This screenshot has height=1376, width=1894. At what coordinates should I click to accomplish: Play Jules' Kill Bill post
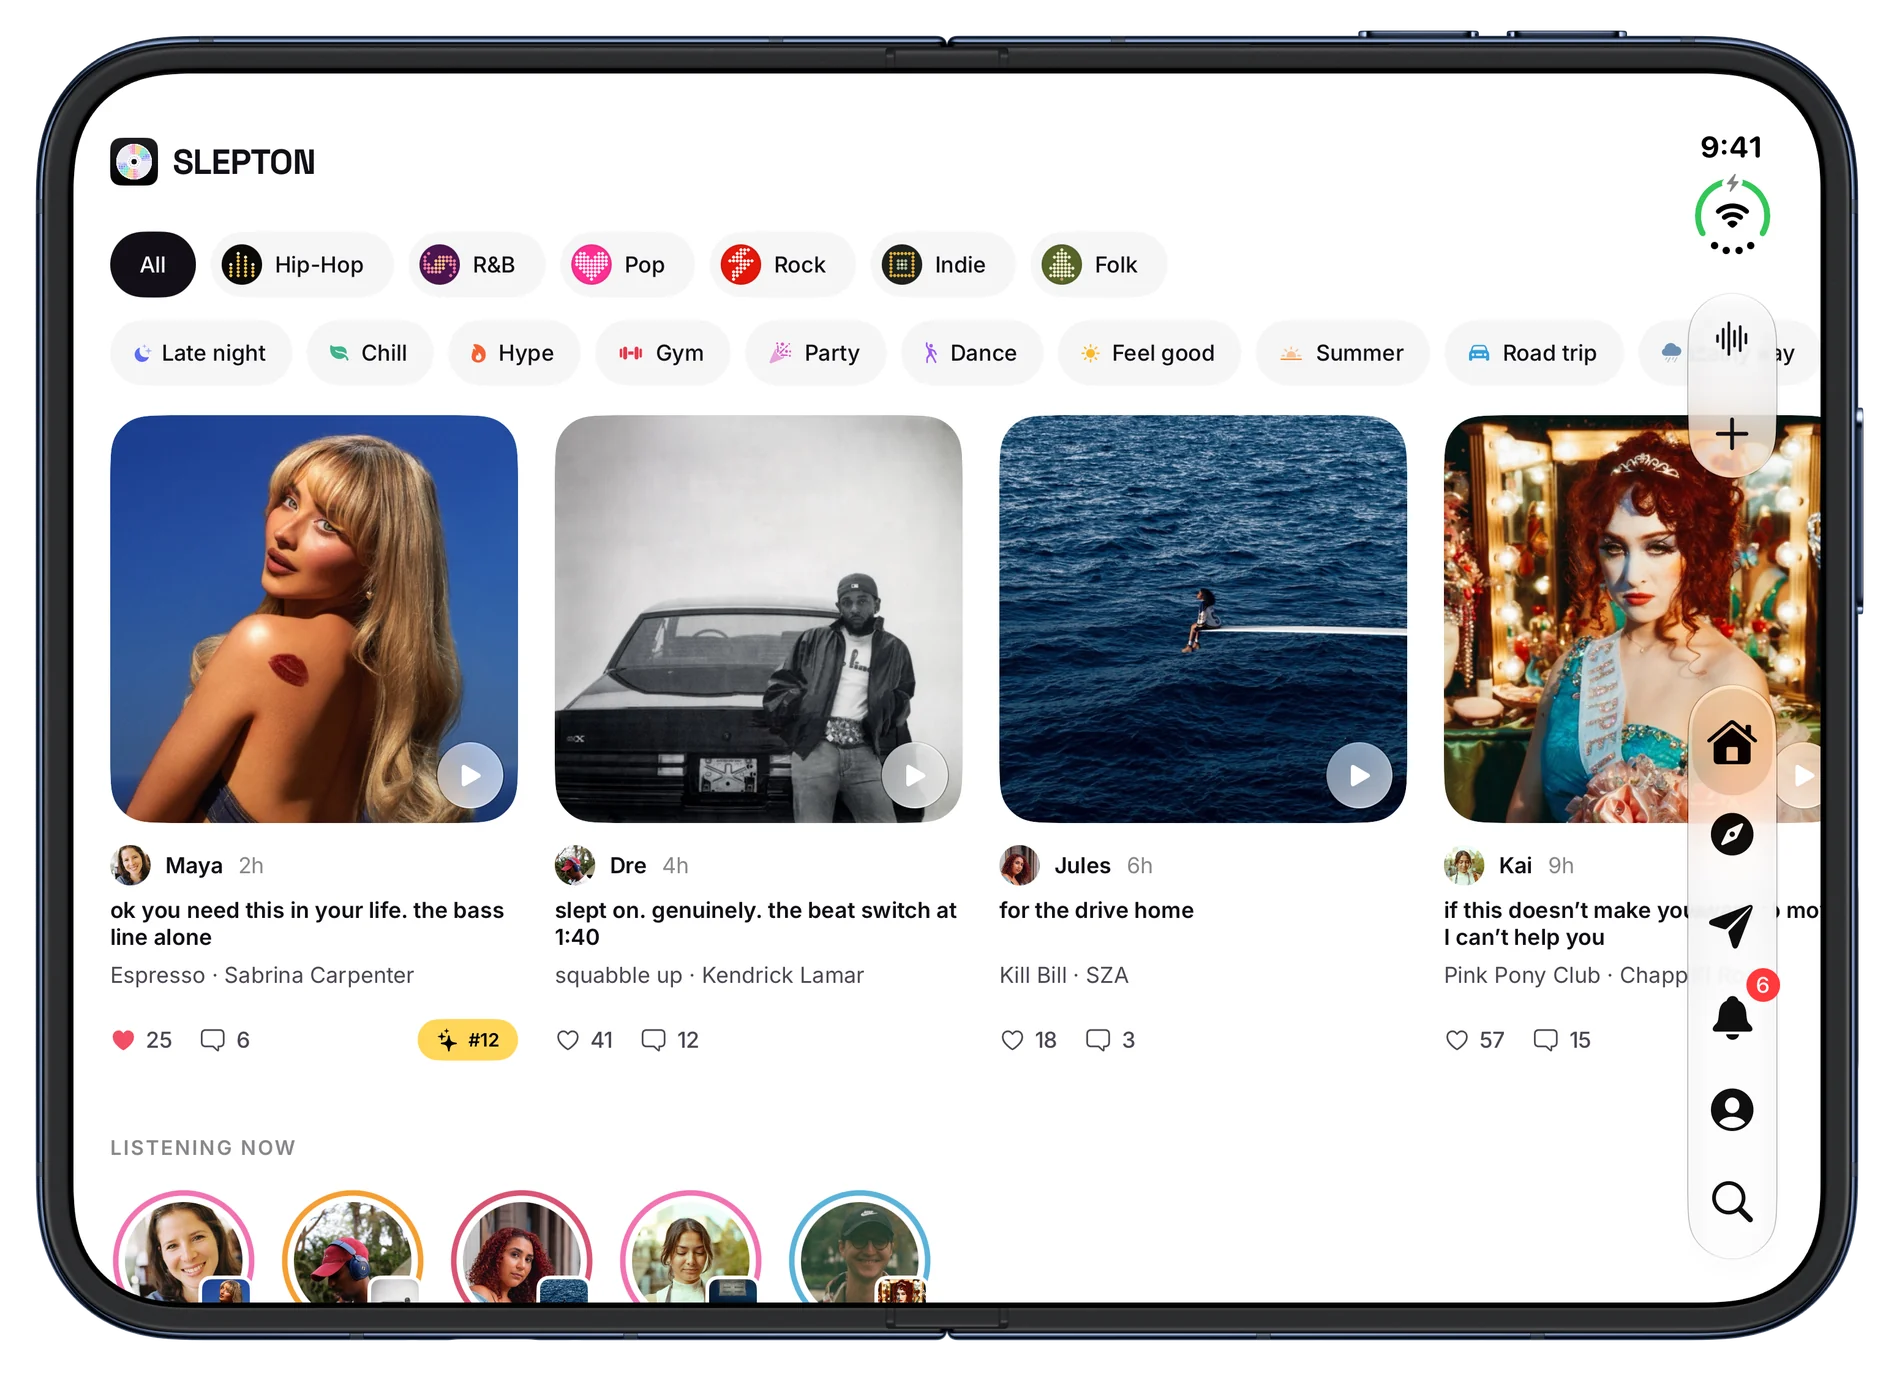(1359, 775)
